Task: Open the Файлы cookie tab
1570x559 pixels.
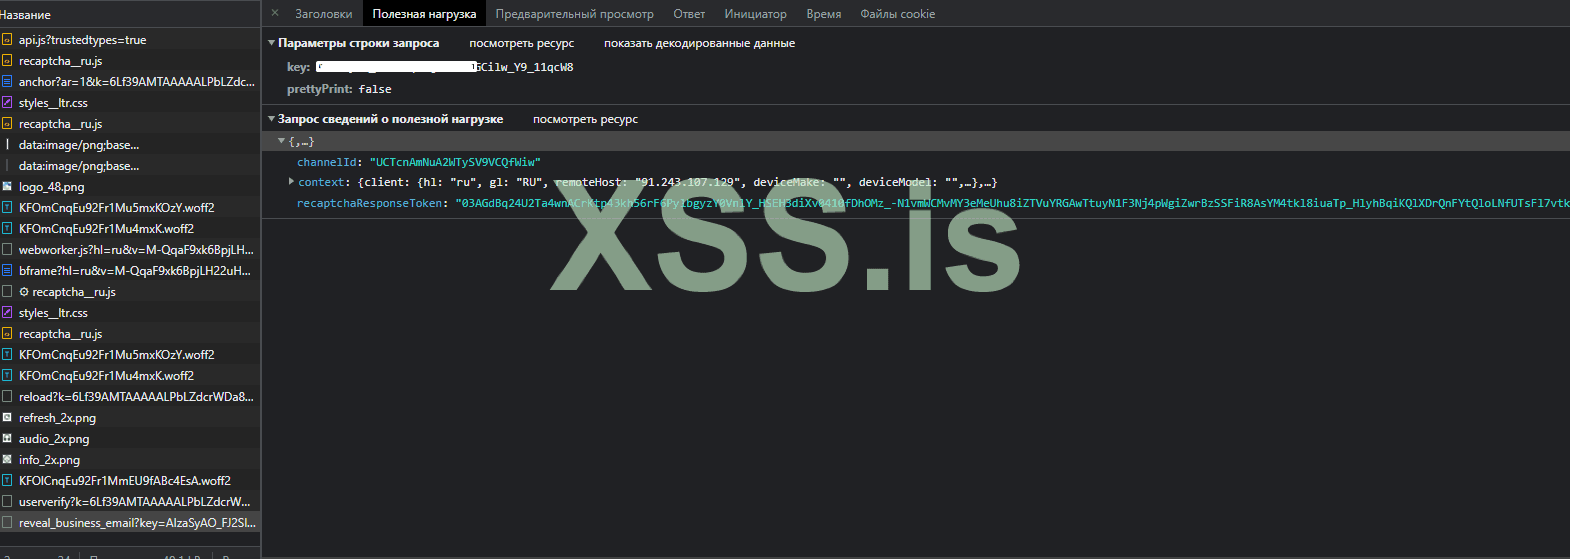Action: coord(898,14)
